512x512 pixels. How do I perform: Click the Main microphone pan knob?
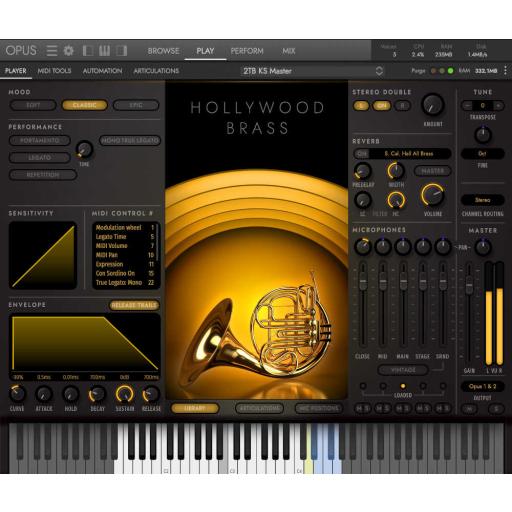(x=403, y=247)
